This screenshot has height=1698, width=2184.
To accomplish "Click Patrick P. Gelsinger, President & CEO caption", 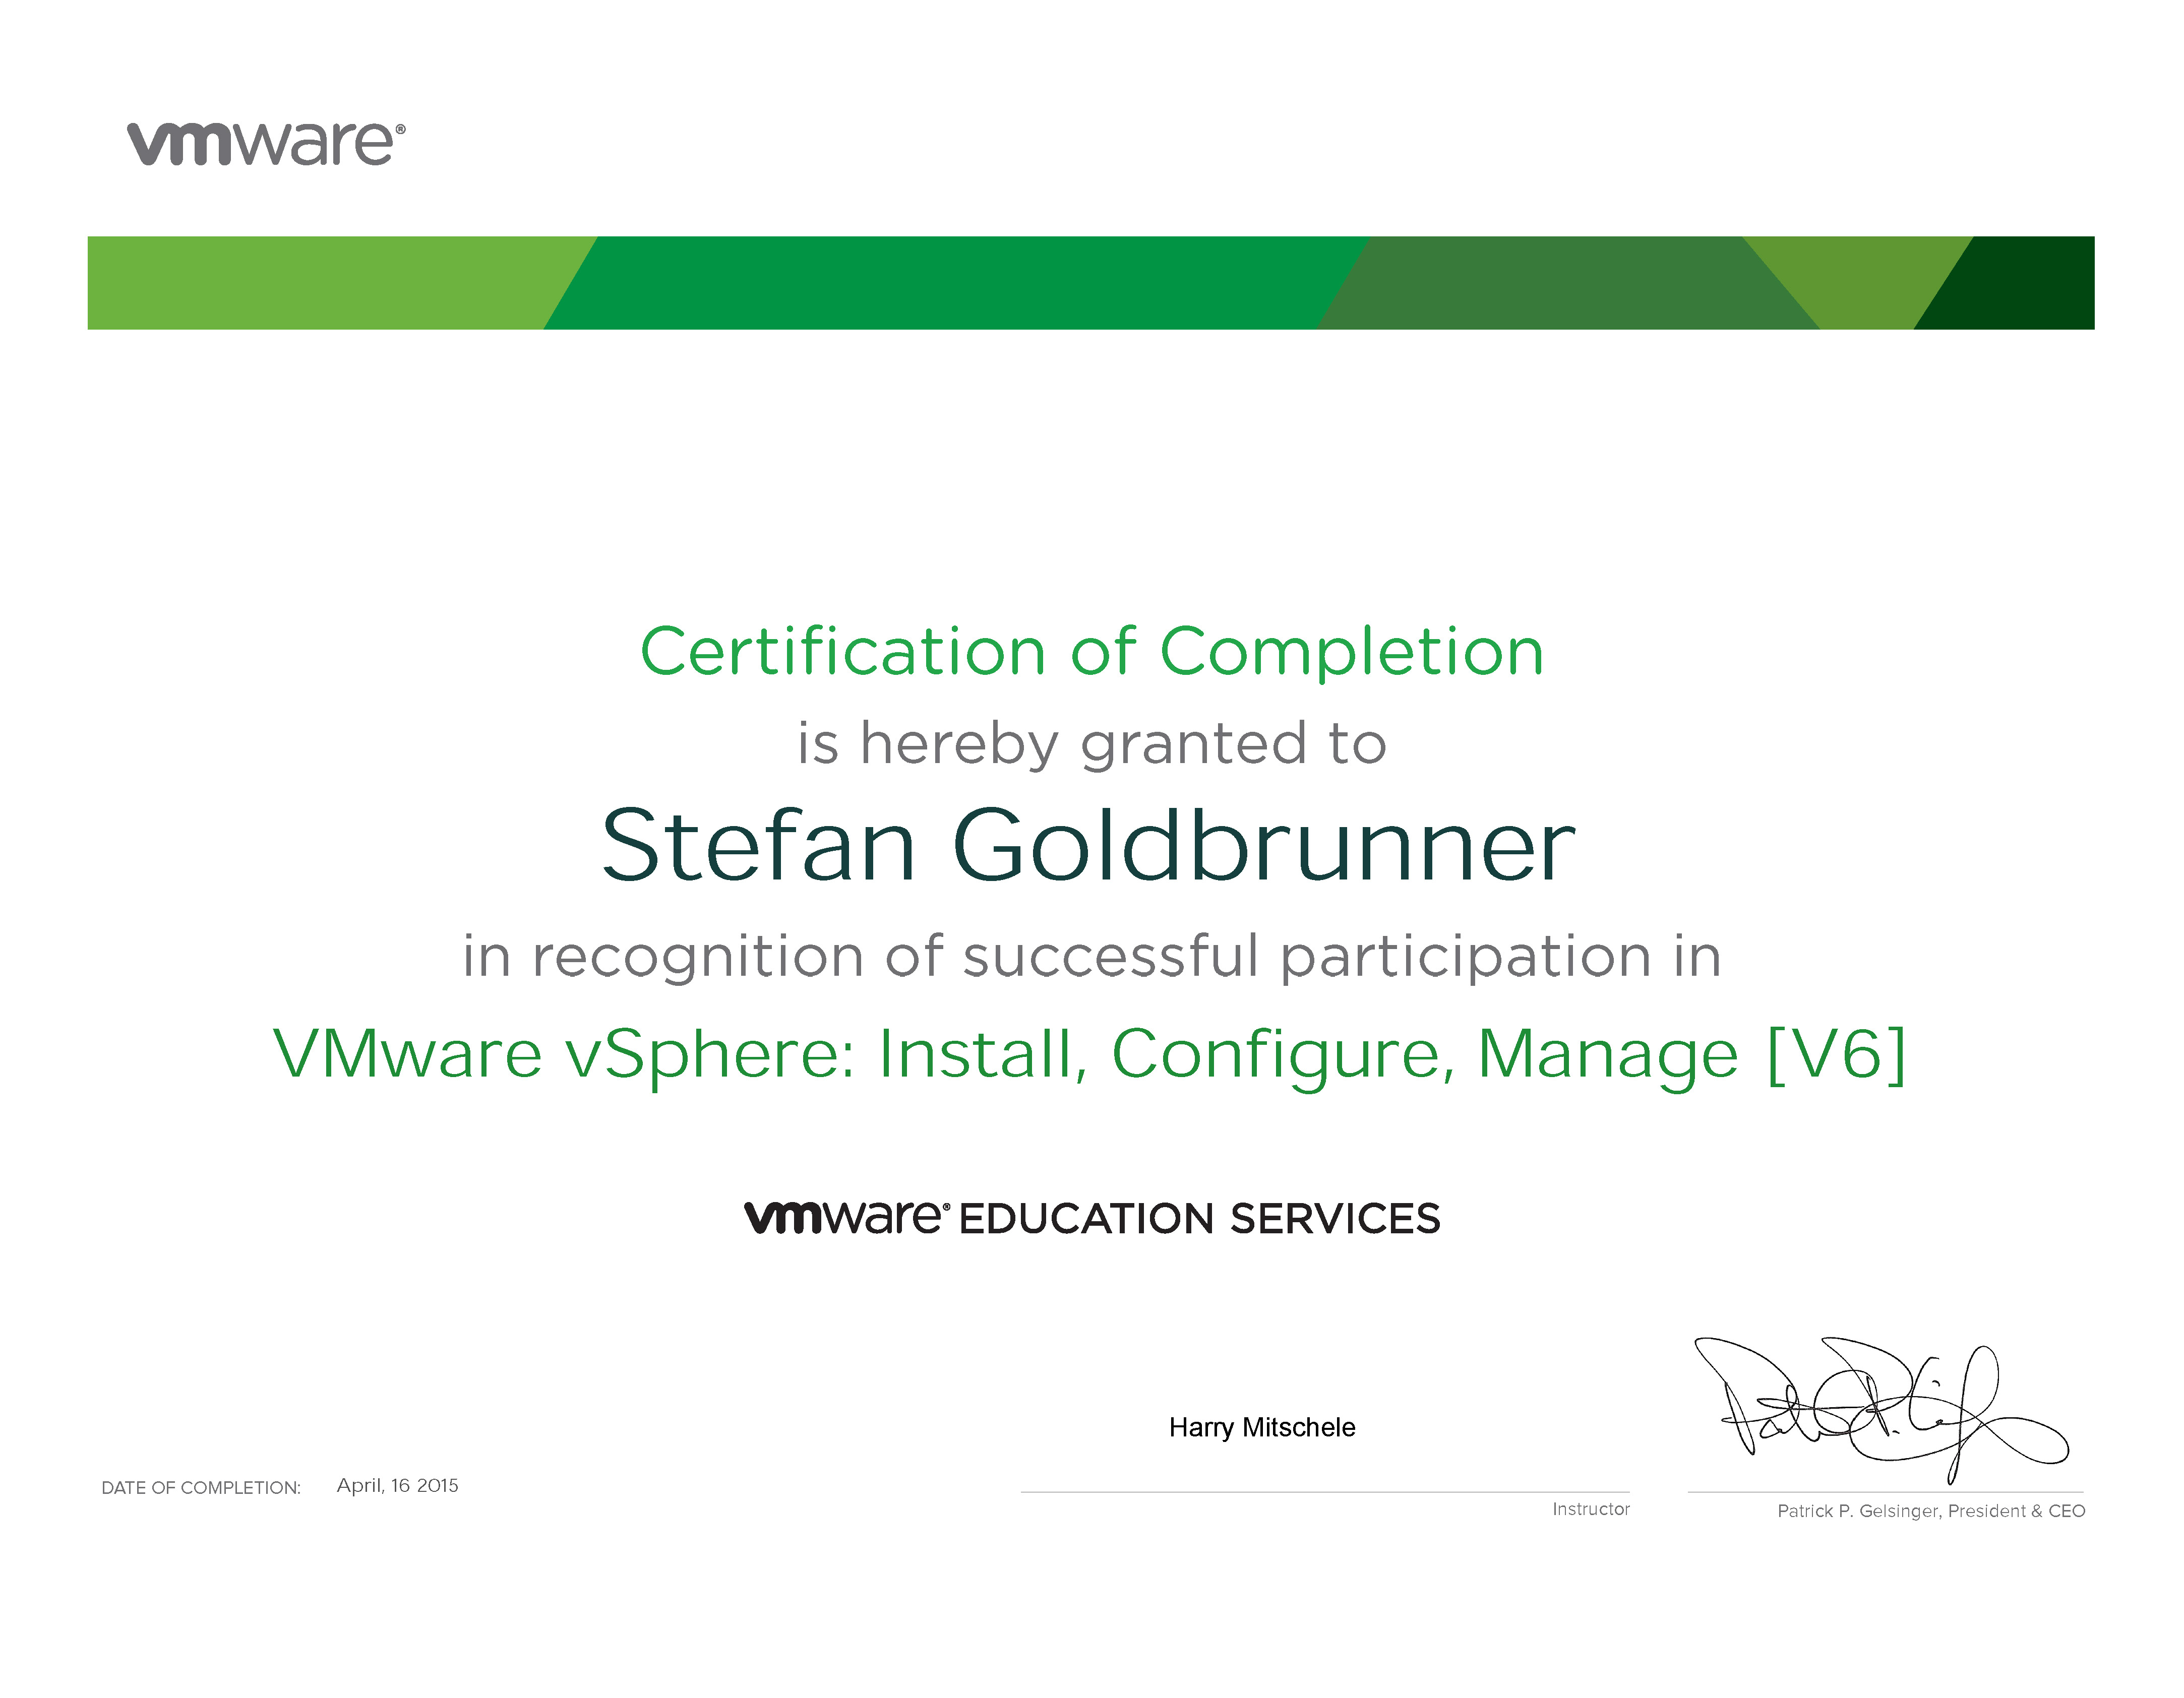I will (x=1931, y=1511).
